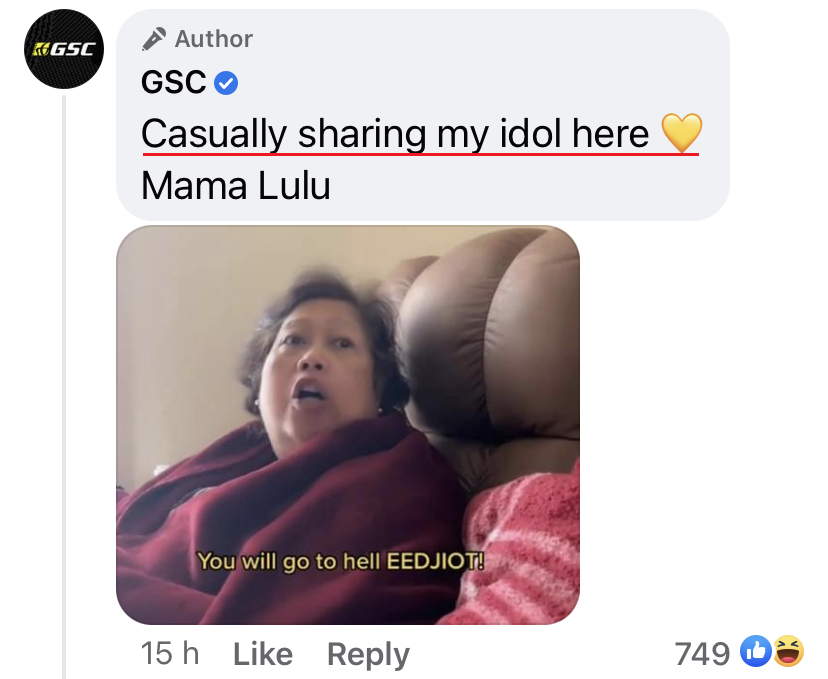
Task: Click the Author badge label
Action: point(214,39)
